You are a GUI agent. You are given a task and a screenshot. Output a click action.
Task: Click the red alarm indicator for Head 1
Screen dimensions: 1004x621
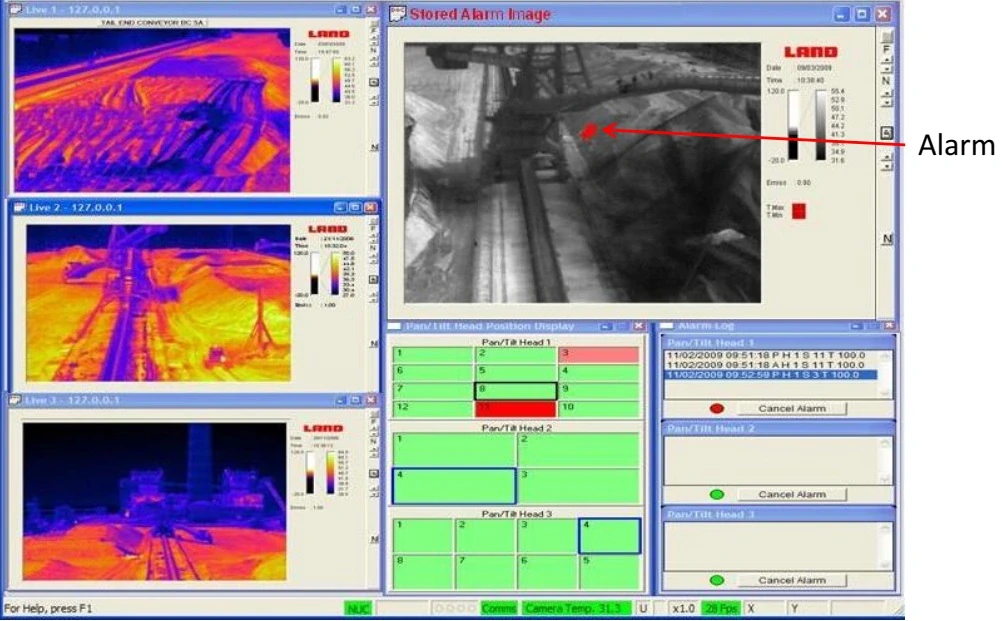point(715,408)
